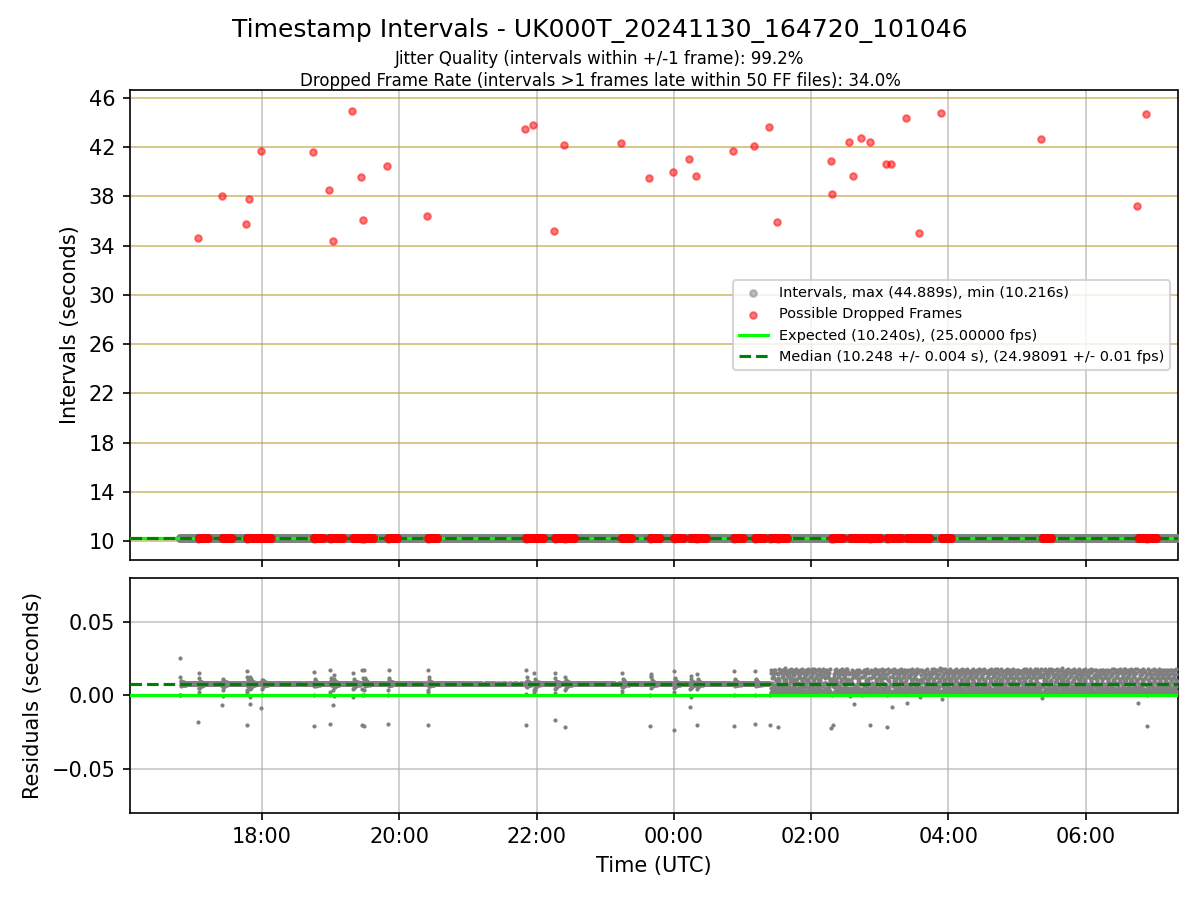Click legend entry "Possible Dropped Frames"
This screenshot has height=900, width=1200.
(870, 313)
